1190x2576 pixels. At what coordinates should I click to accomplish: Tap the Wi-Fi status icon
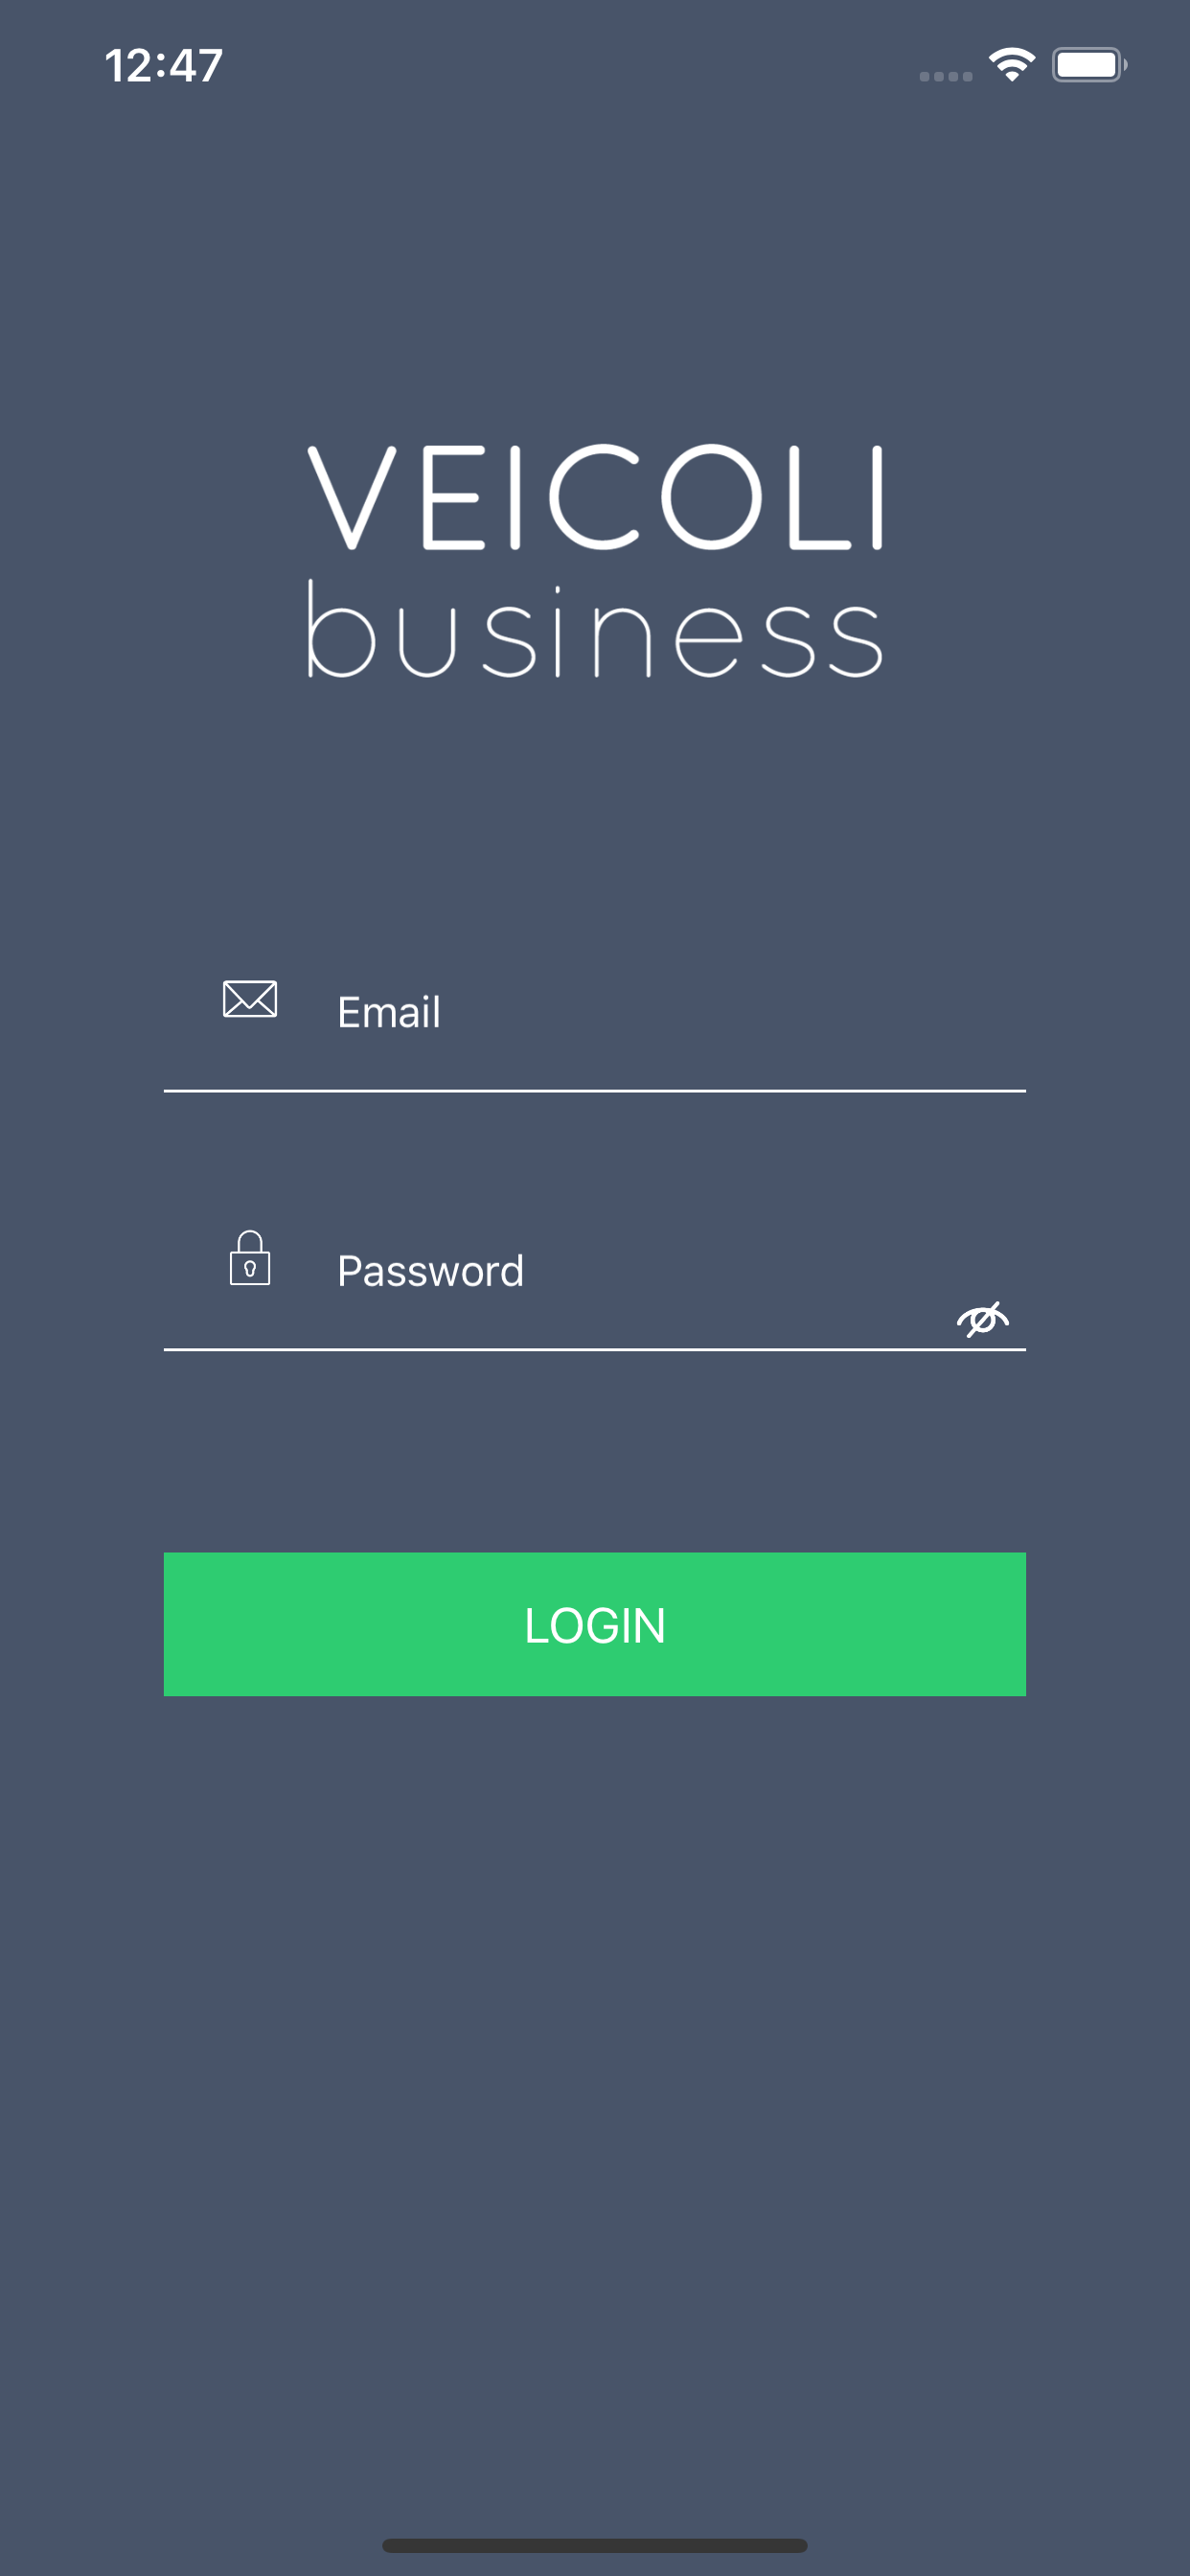click(1011, 65)
